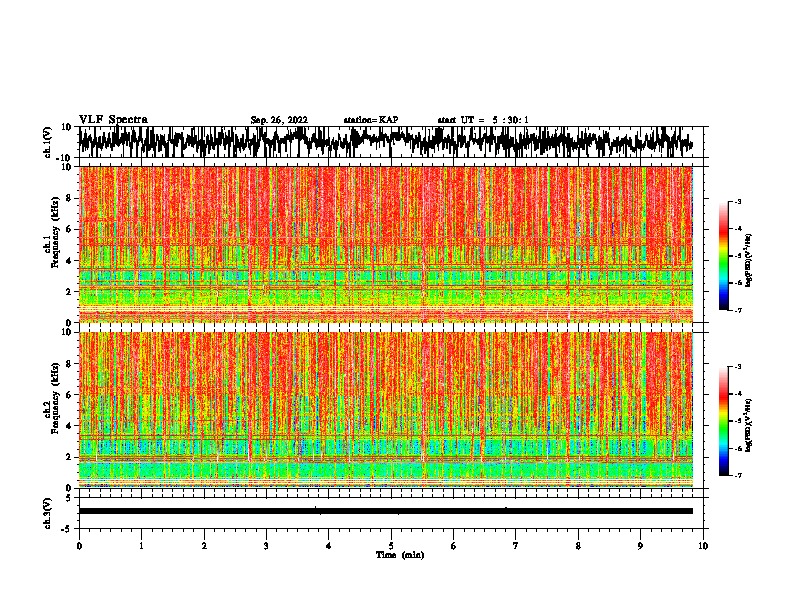The image size is (792, 612).
Task: Click the ch.2 spectrogram color bar
Action: click(724, 421)
